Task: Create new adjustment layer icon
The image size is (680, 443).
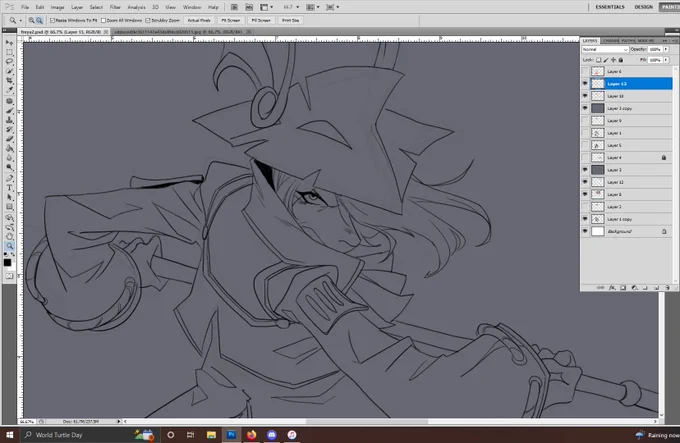Action: [634, 288]
